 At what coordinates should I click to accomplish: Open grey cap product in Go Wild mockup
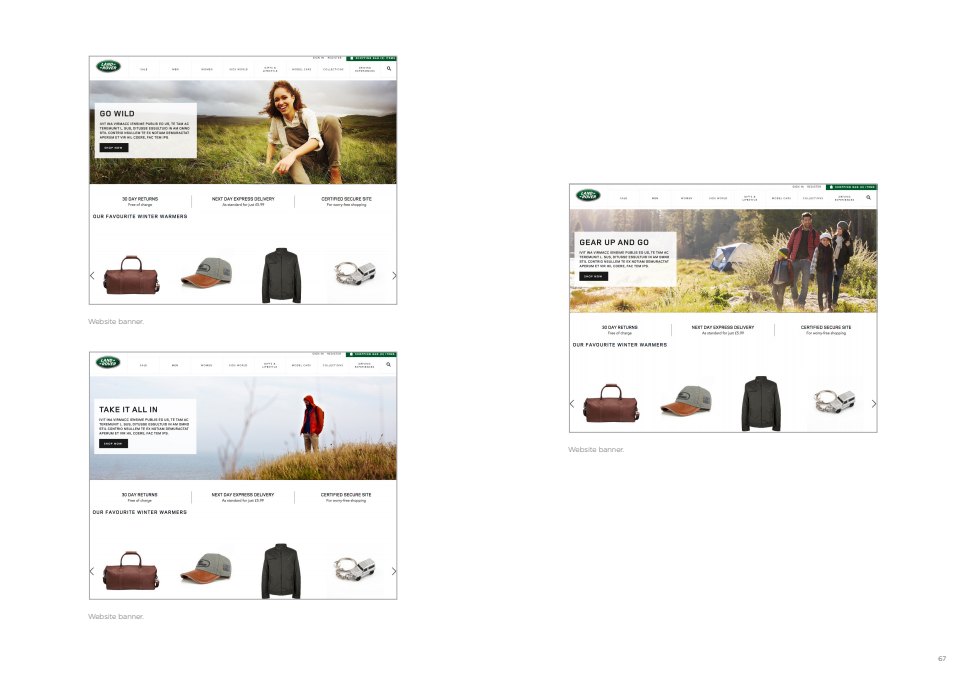click(x=207, y=273)
